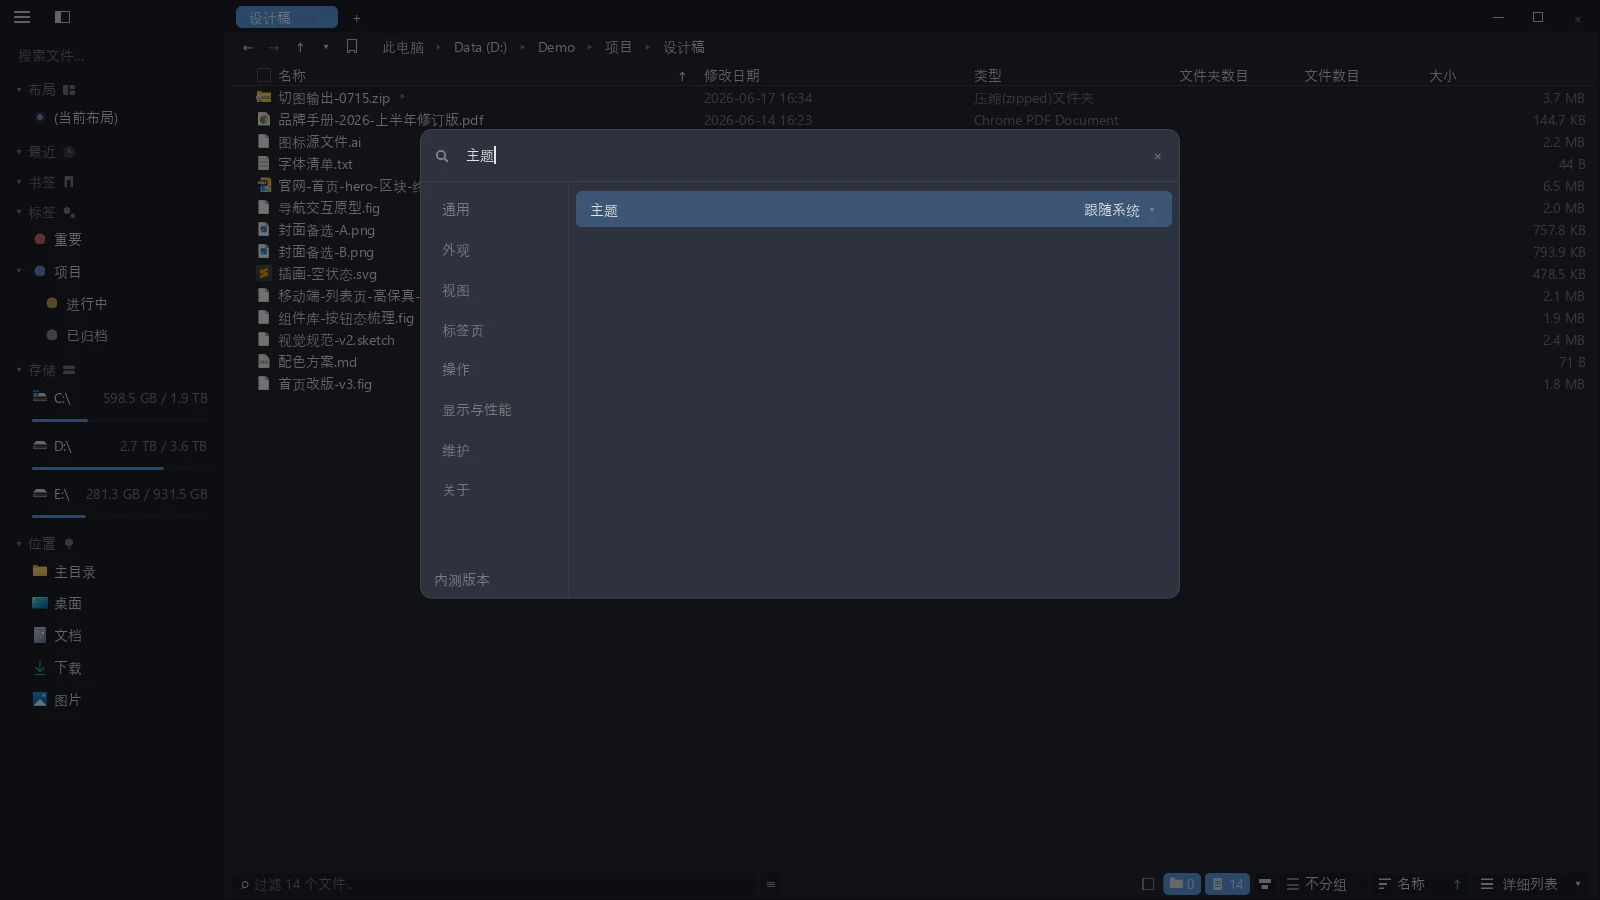Add a new tab with plus

pyautogui.click(x=357, y=18)
